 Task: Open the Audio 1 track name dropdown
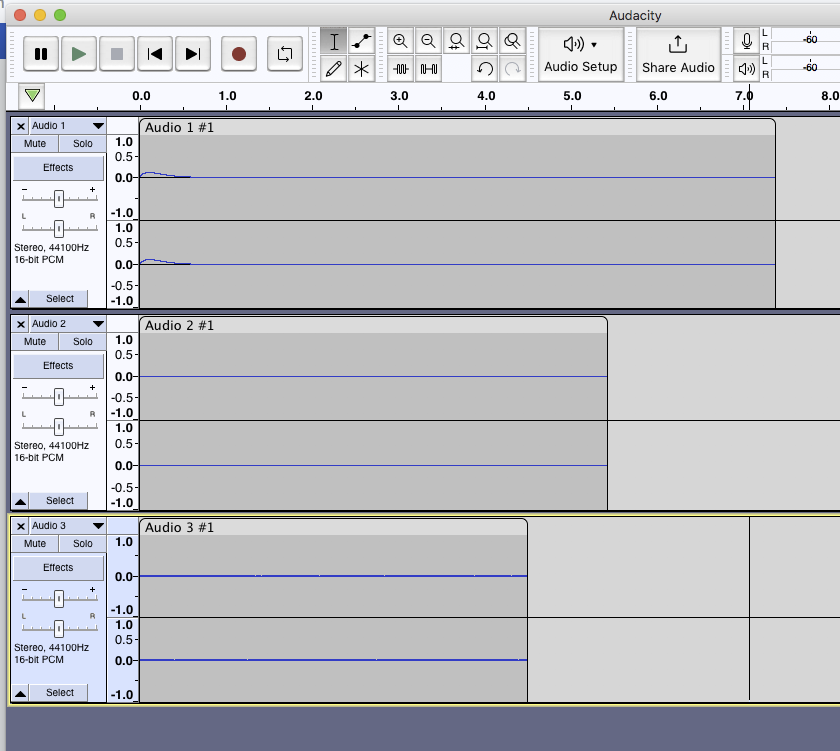pyautogui.click(x=97, y=126)
